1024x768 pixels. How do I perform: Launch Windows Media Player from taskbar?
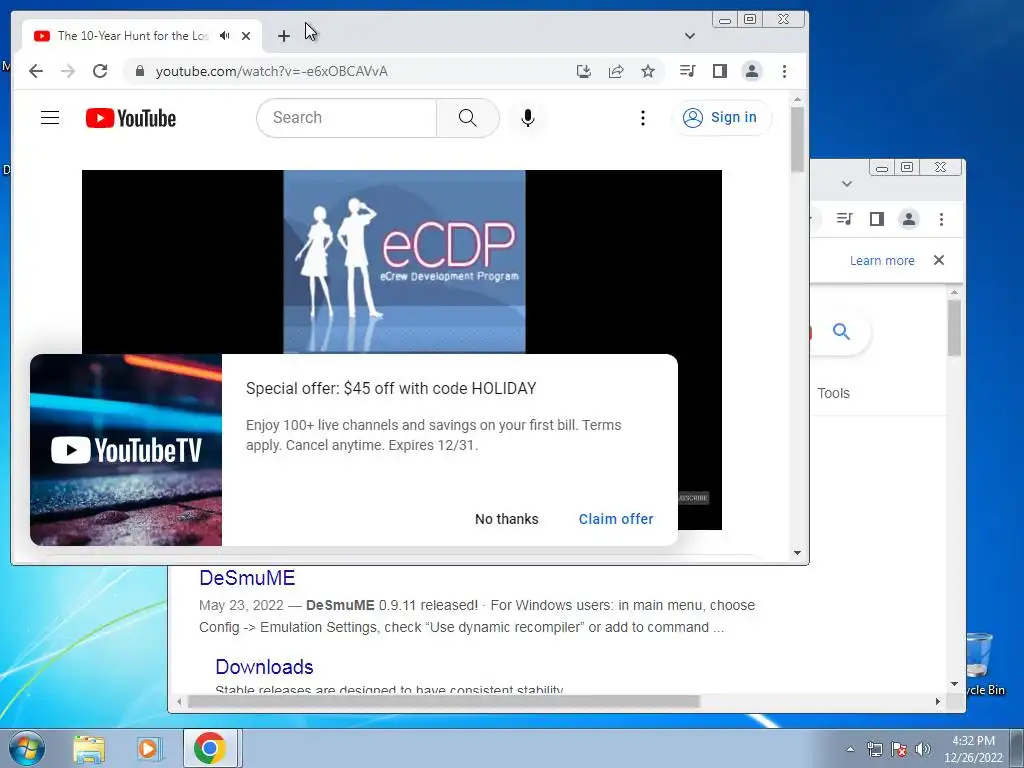[148, 748]
